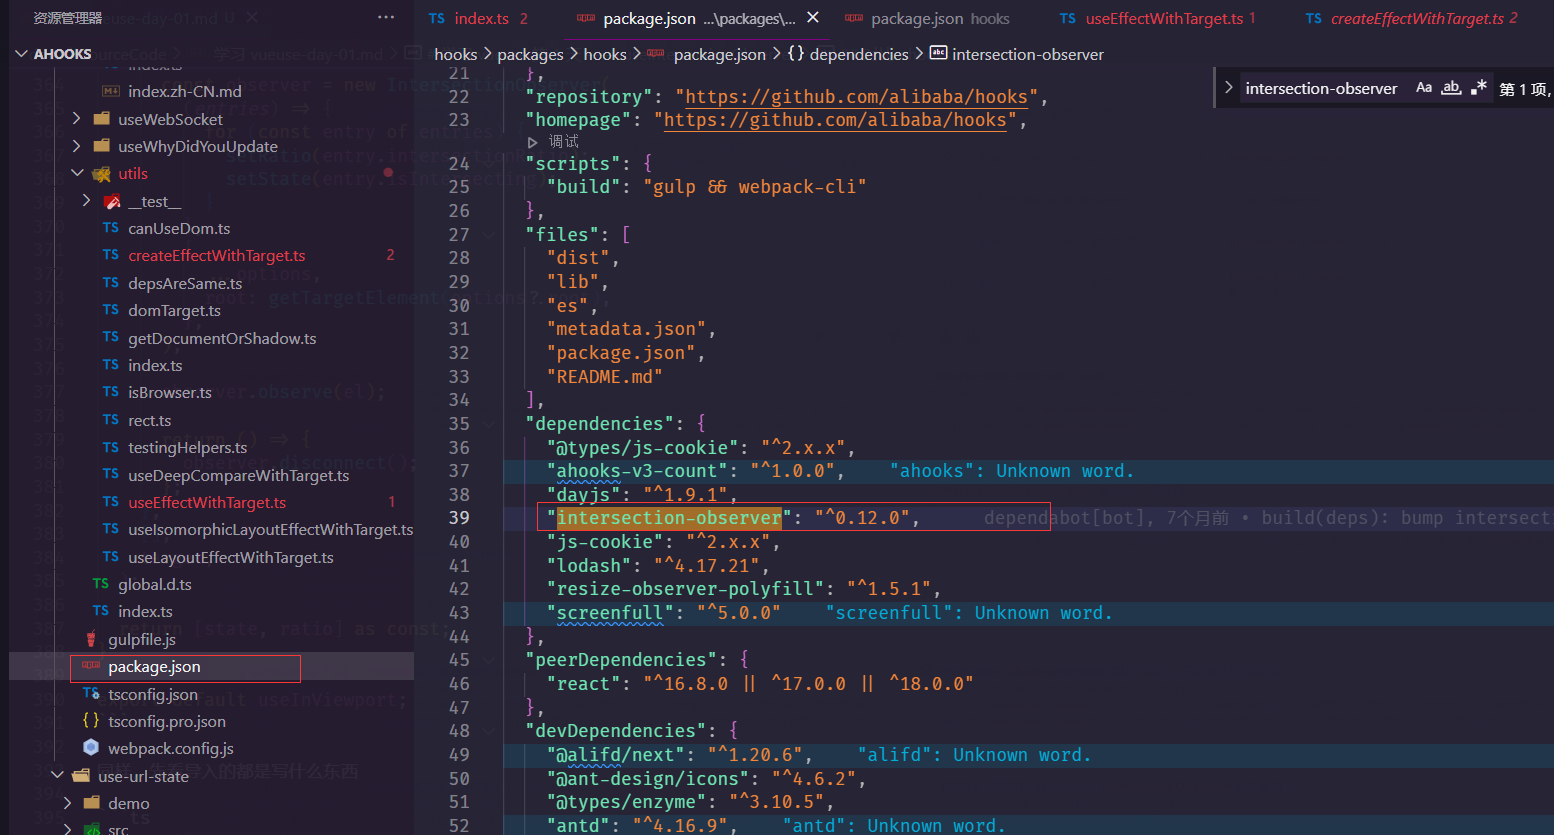
Task: Switch to package.json hooks tab
Action: (x=927, y=18)
